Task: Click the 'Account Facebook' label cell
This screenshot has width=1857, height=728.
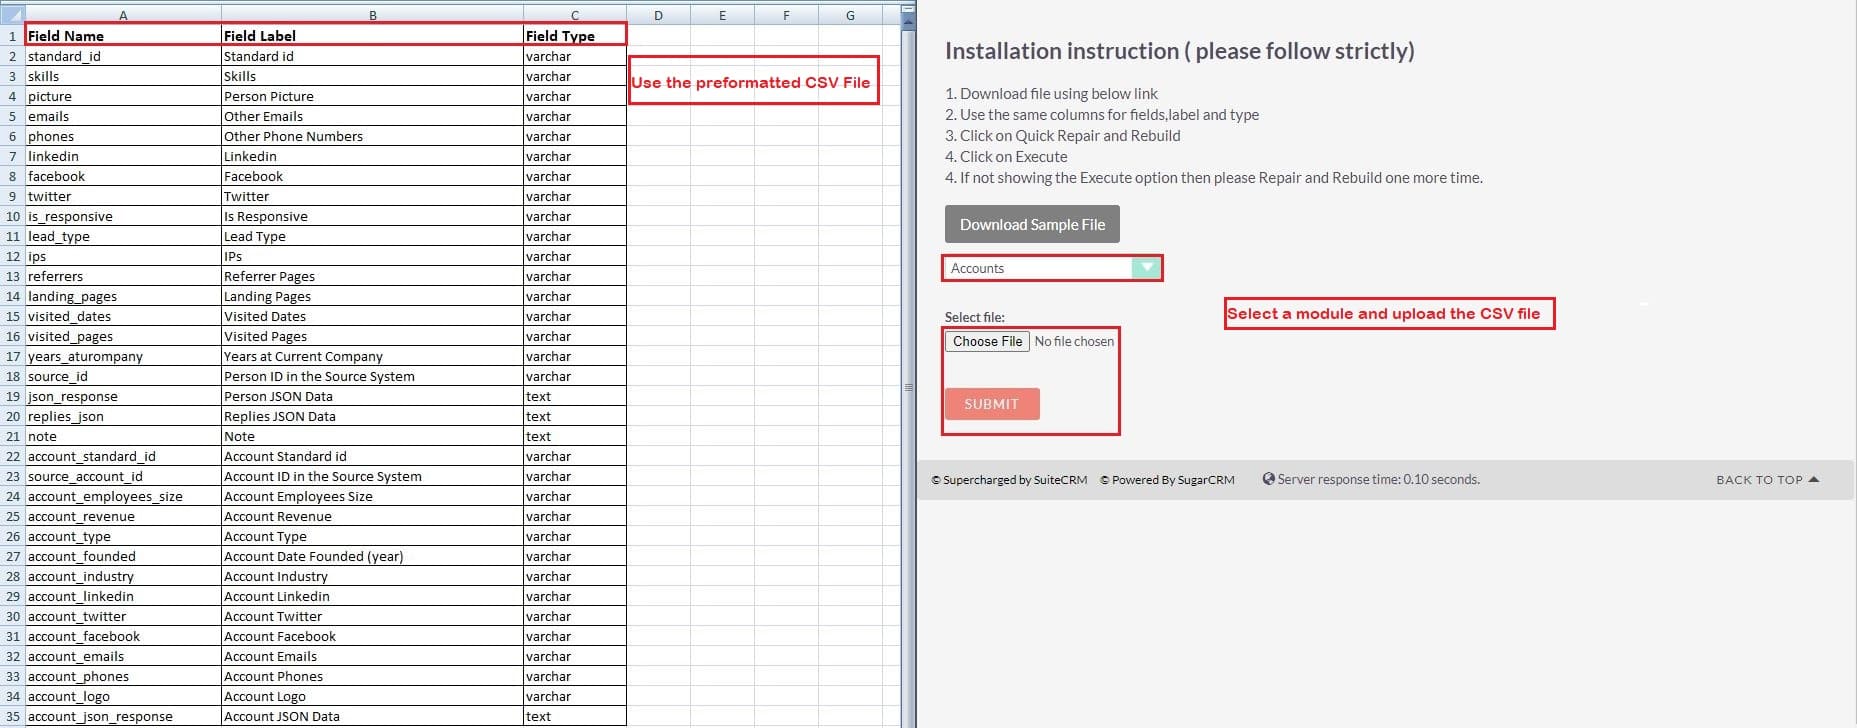Action: pyautogui.click(x=373, y=636)
